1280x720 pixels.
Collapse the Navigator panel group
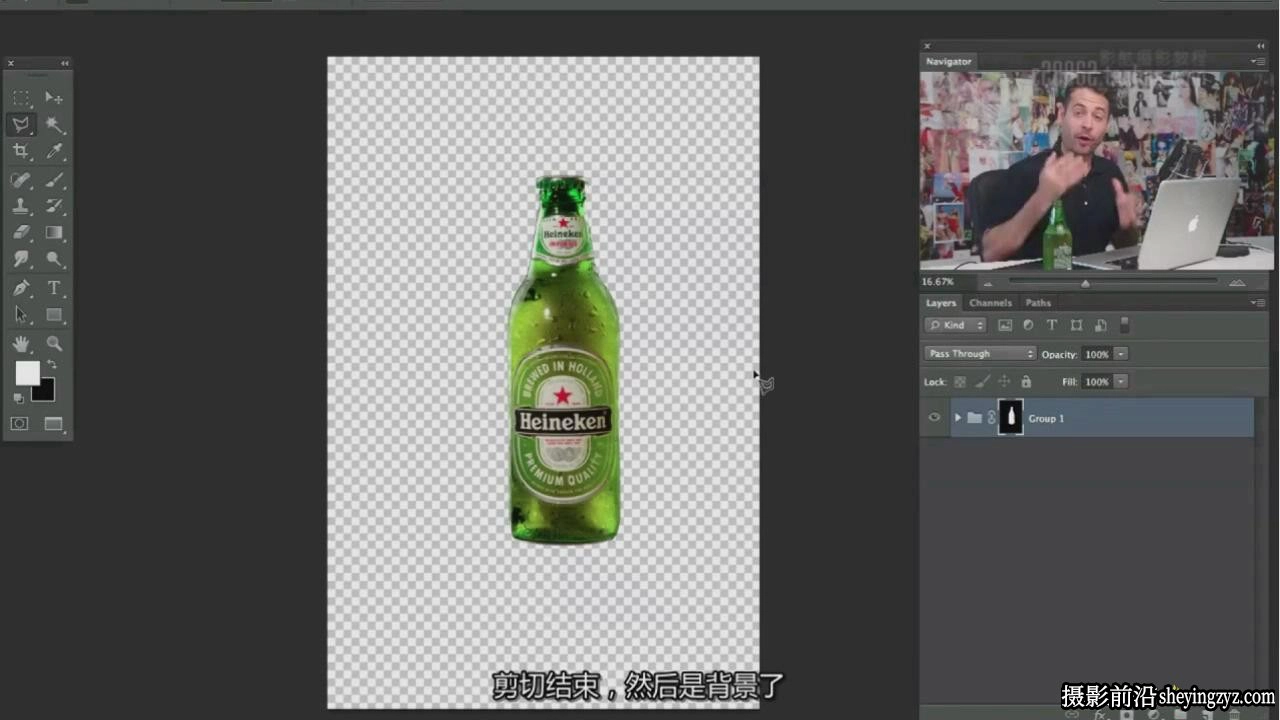[1260, 46]
